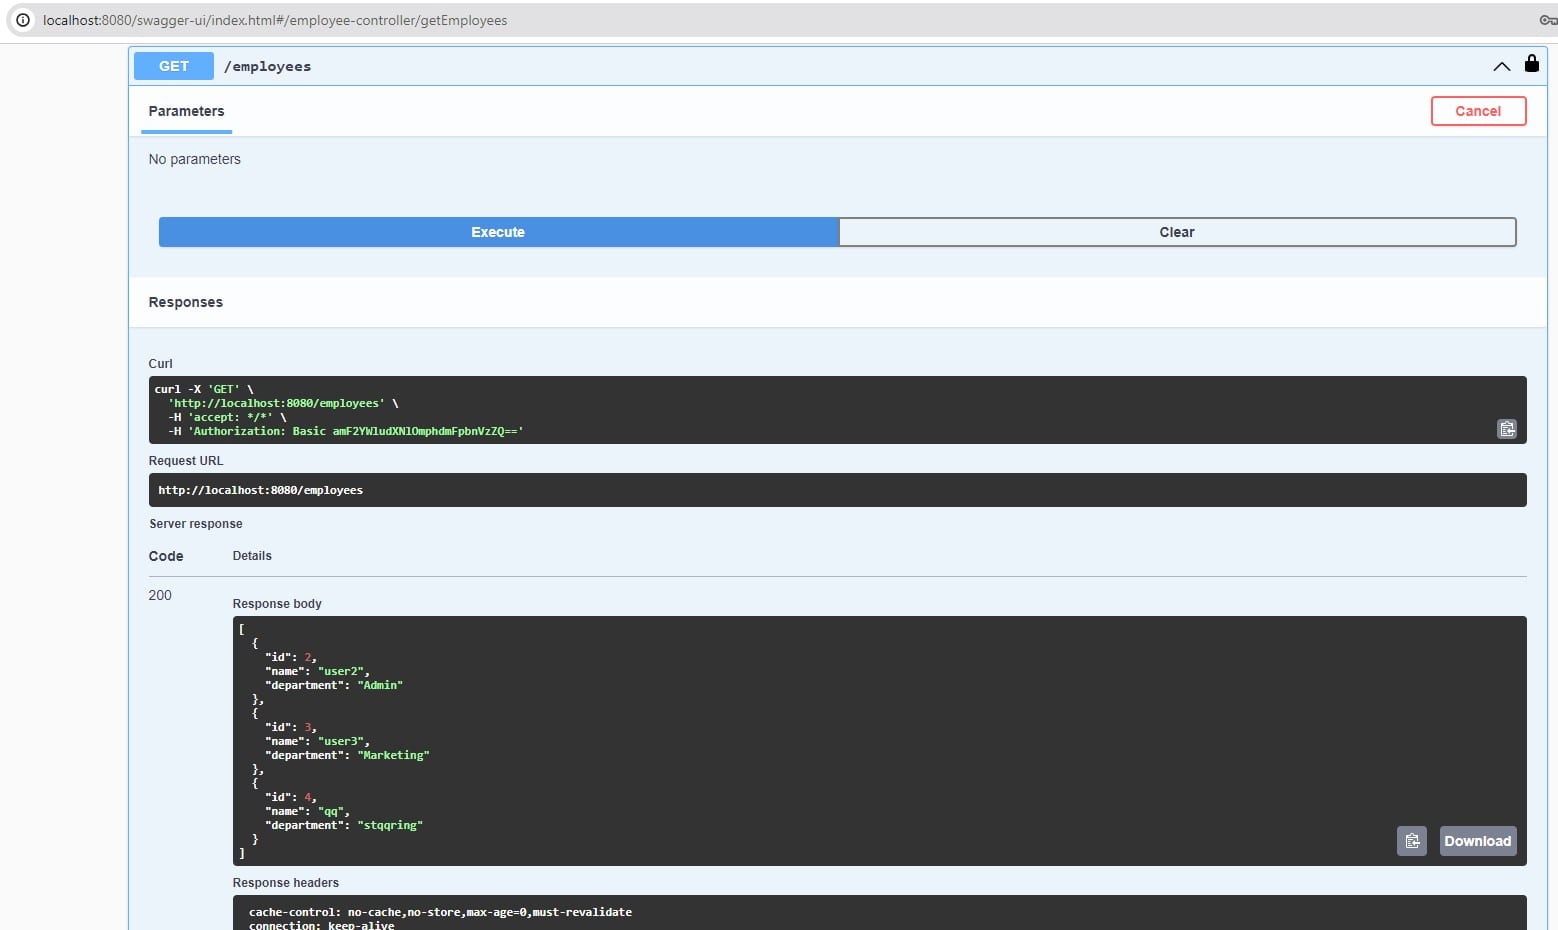Download the response body
Viewport: 1558px width, 930px height.
(x=1478, y=841)
